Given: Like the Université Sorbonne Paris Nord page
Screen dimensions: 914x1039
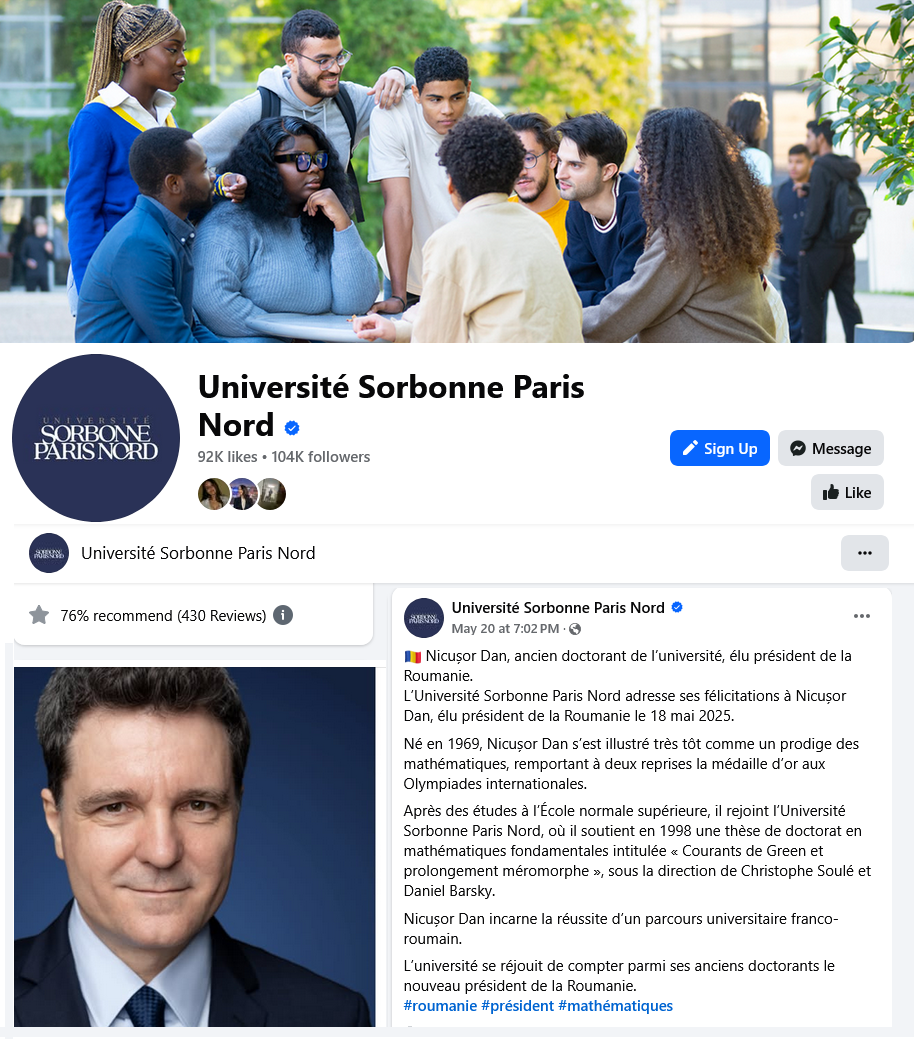Looking at the screenshot, I should [x=847, y=492].
